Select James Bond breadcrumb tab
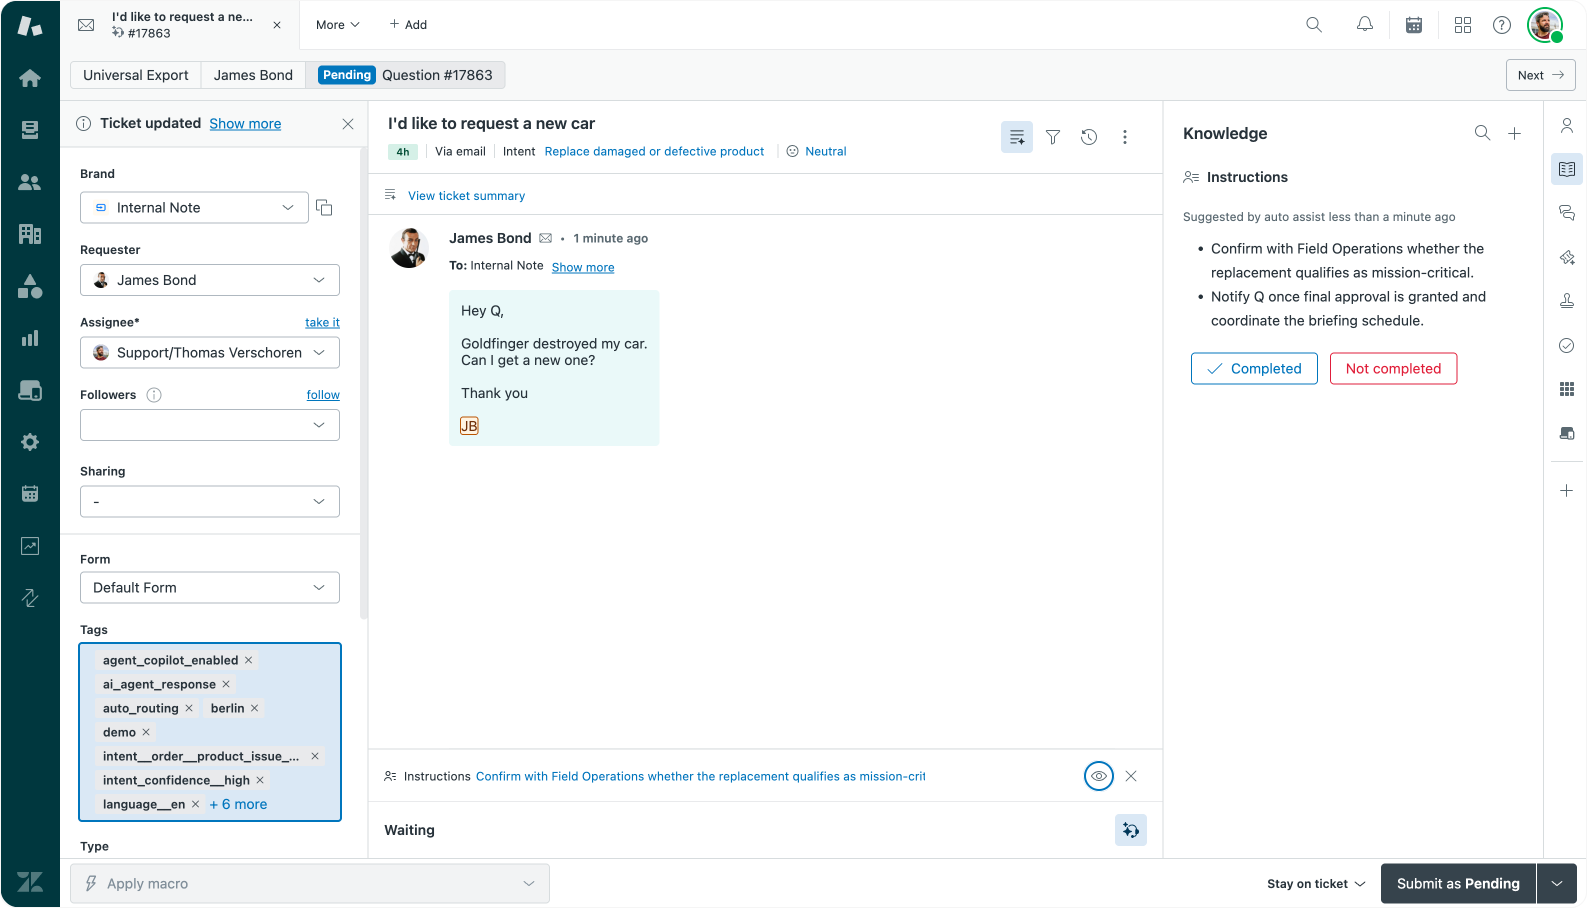Image resolution: width=1587 pixels, height=908 pixels. pyautogui.click(x=253, y=75)
